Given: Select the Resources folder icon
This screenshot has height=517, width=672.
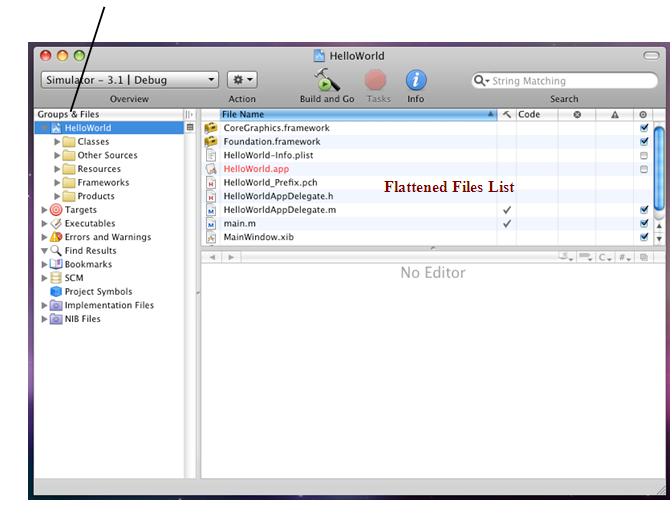Looking at the screenshot, I should (x=69, y=169).
